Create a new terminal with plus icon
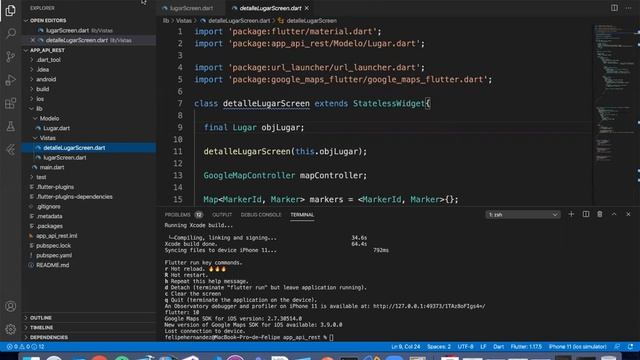 tap(571, 214)
